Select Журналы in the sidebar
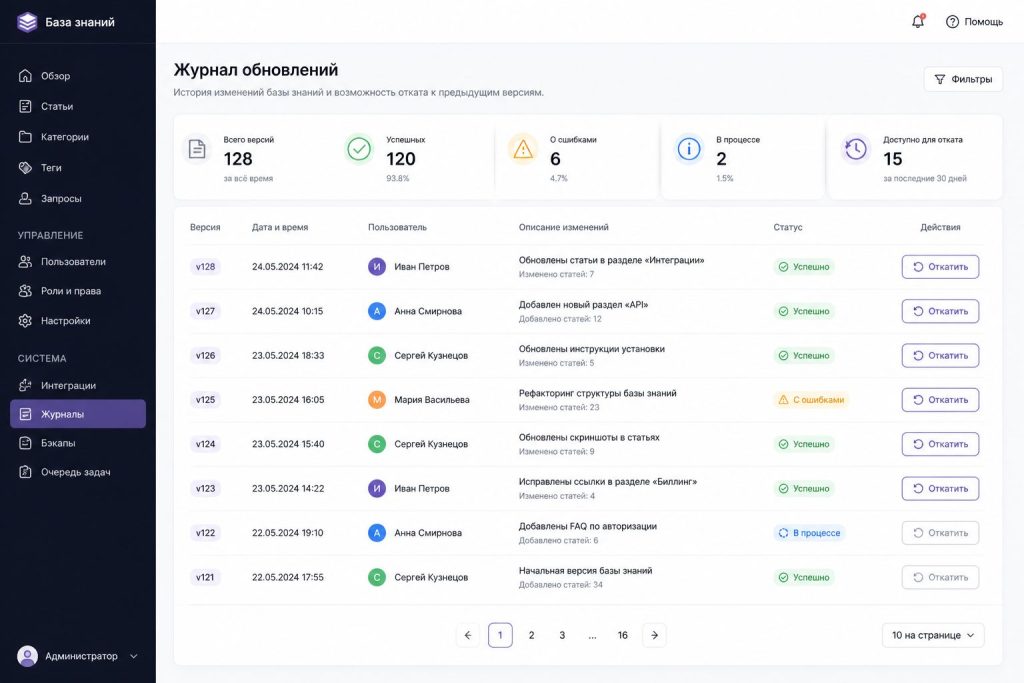1024x683 pixels. (78, 414)
